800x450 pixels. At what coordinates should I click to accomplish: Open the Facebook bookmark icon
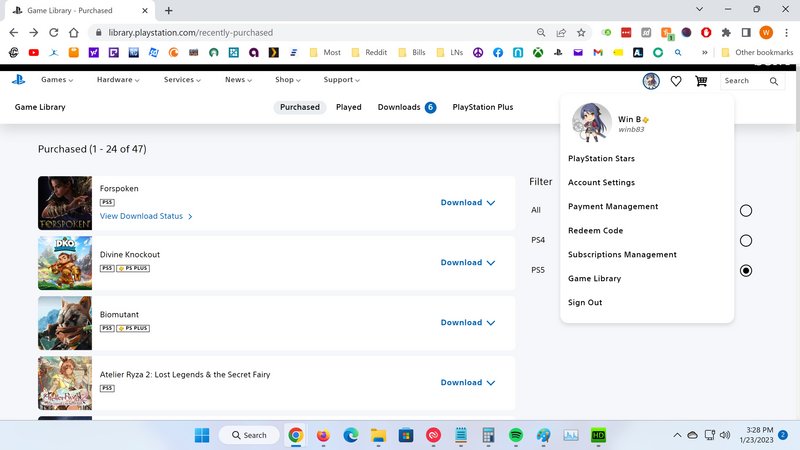pyautogui.click(x=497, y=52)
